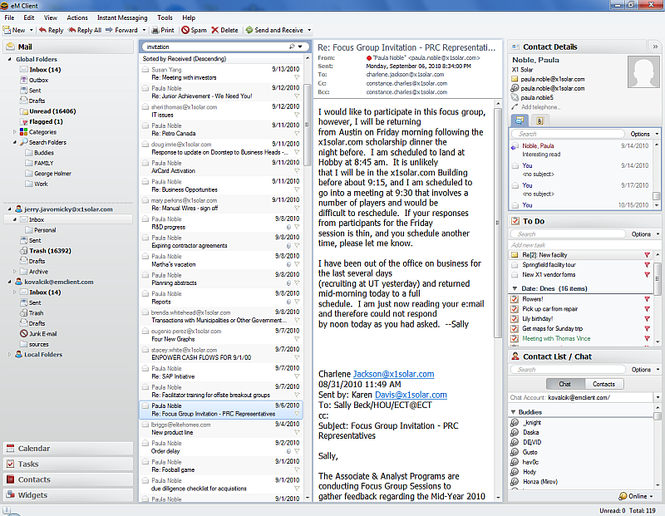The height and width of the screenshot is (516, 665).
Task: Toggle Get maps for Sunday trip checkbox
Action: [514, 329]
